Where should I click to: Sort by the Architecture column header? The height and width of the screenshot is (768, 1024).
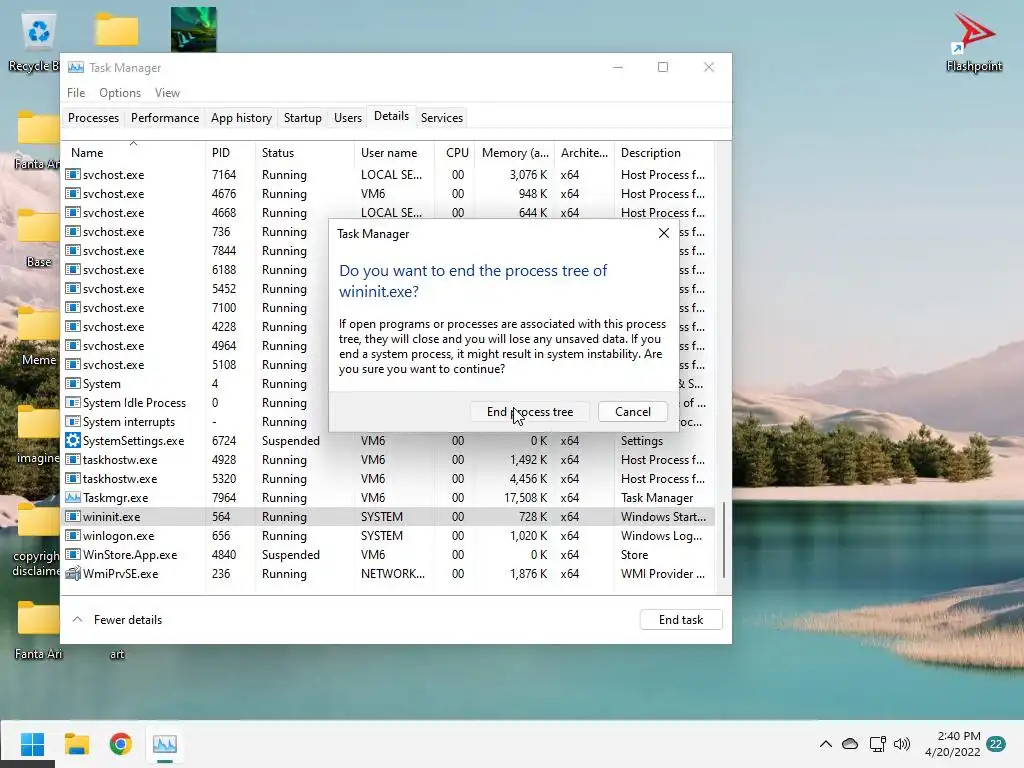point(584,152)
